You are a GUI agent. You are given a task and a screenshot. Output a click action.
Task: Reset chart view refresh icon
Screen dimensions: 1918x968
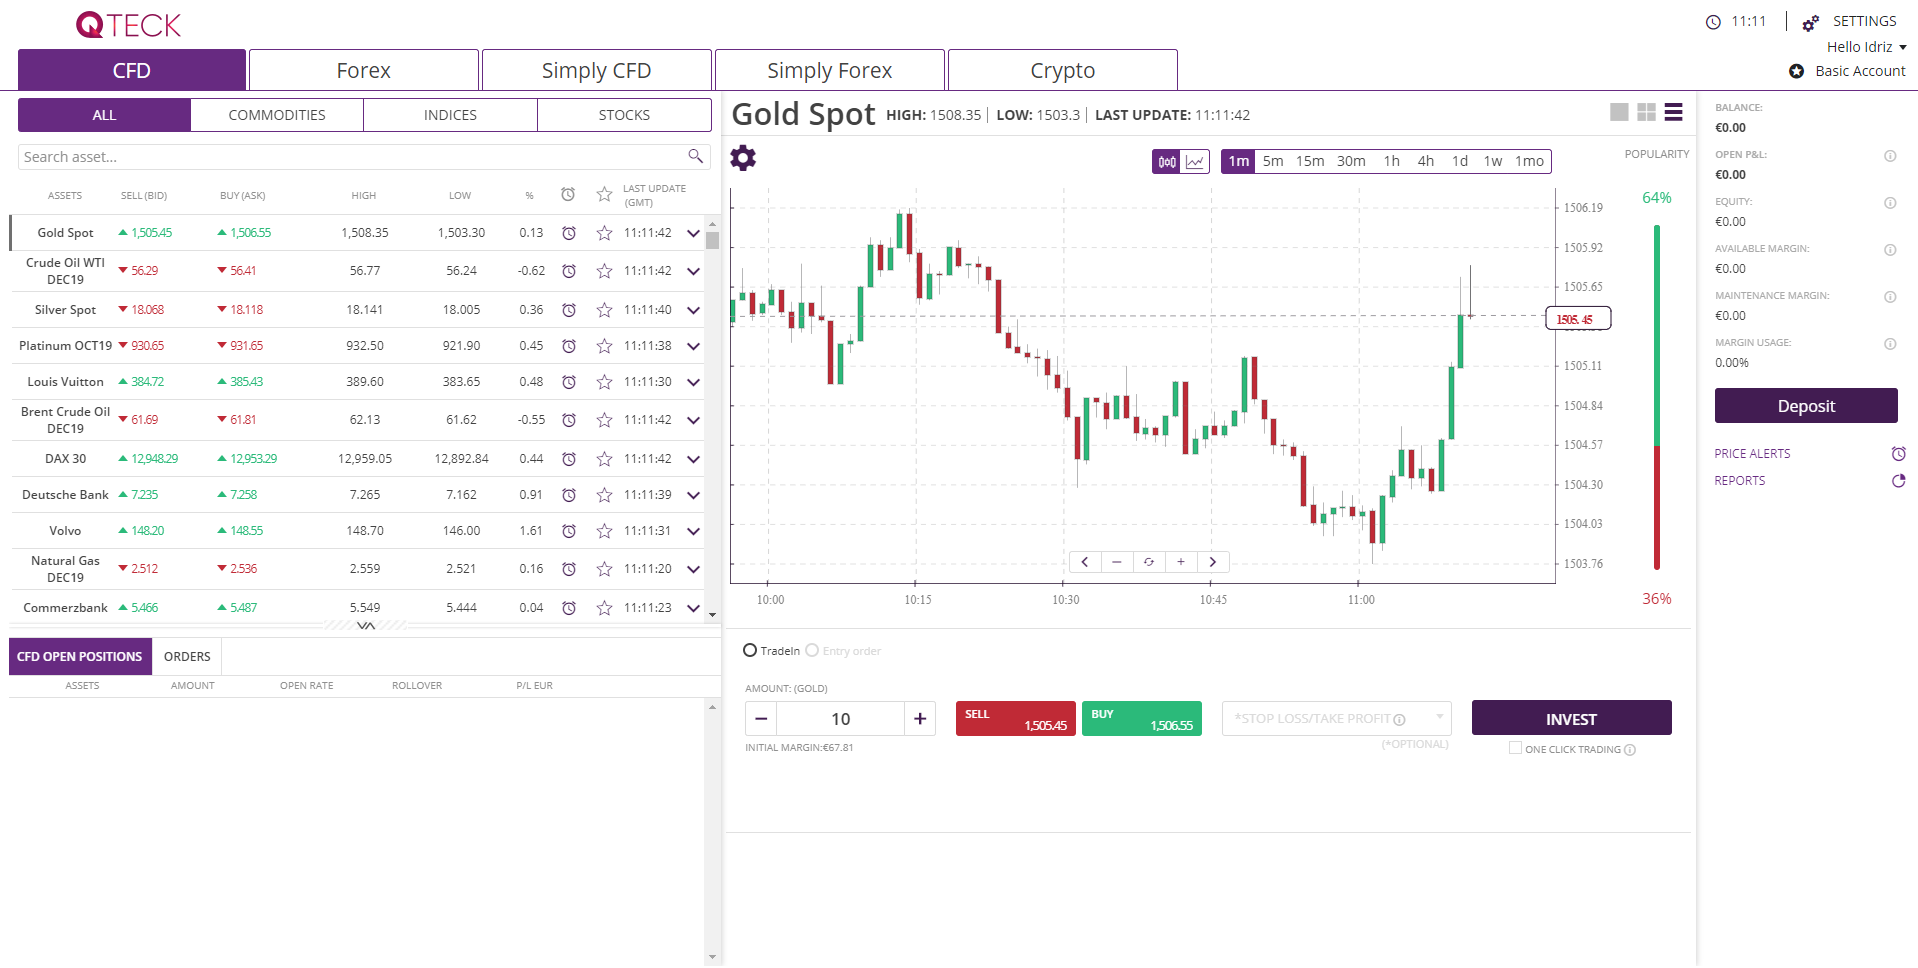tap(1149, 562)
